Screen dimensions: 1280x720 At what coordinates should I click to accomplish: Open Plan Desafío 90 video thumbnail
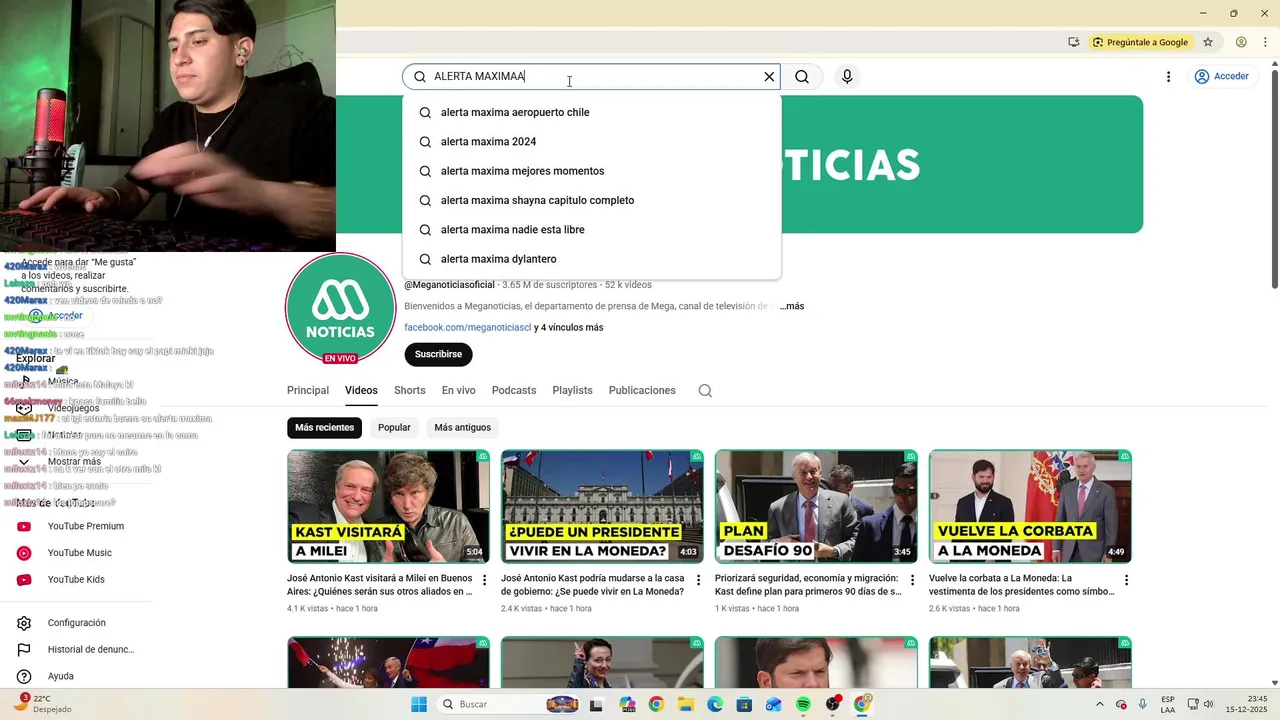pos(816,506)
